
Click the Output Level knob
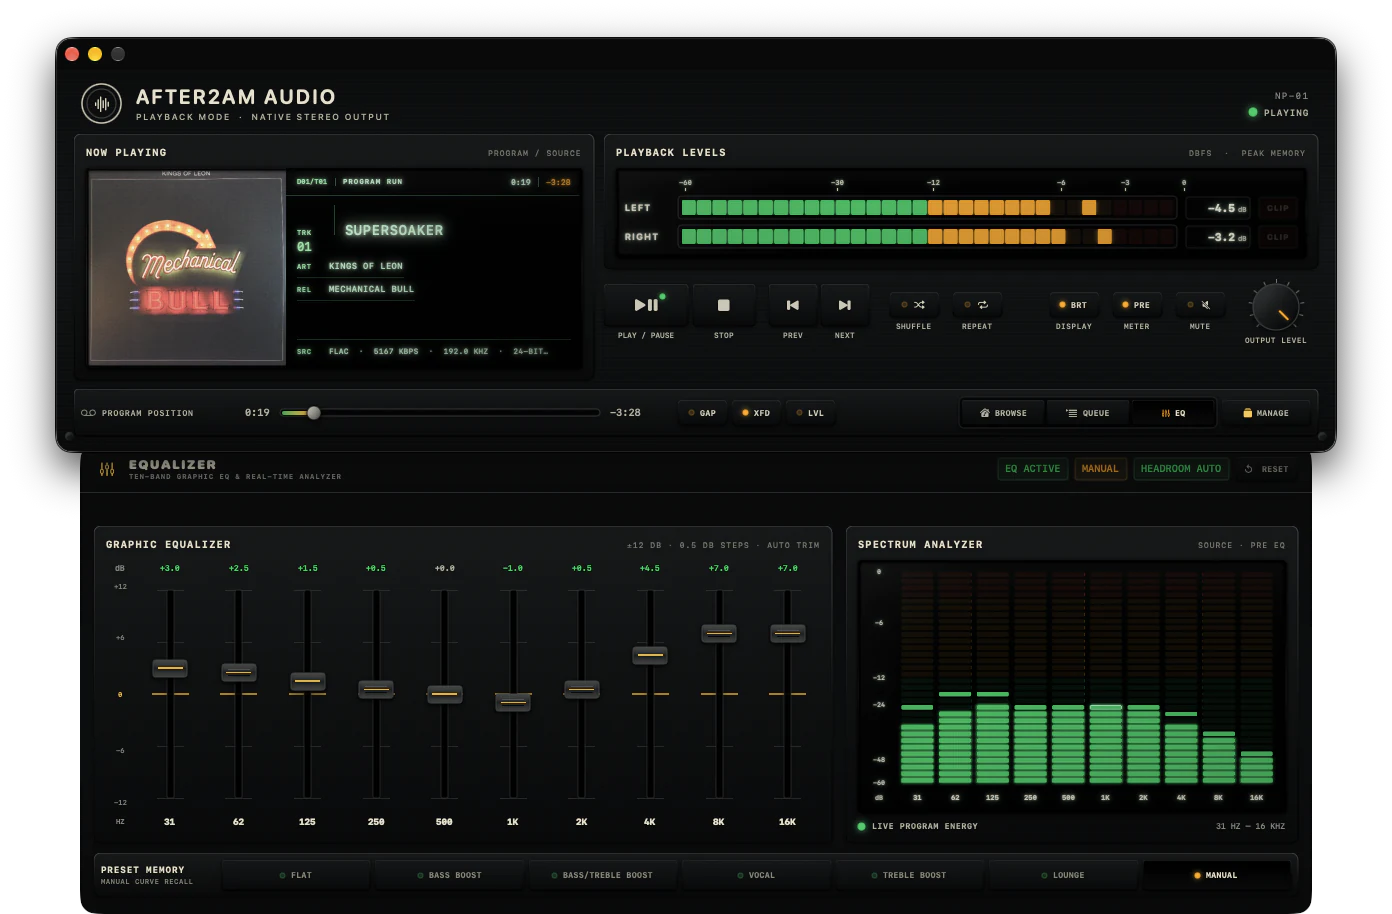1276,306
